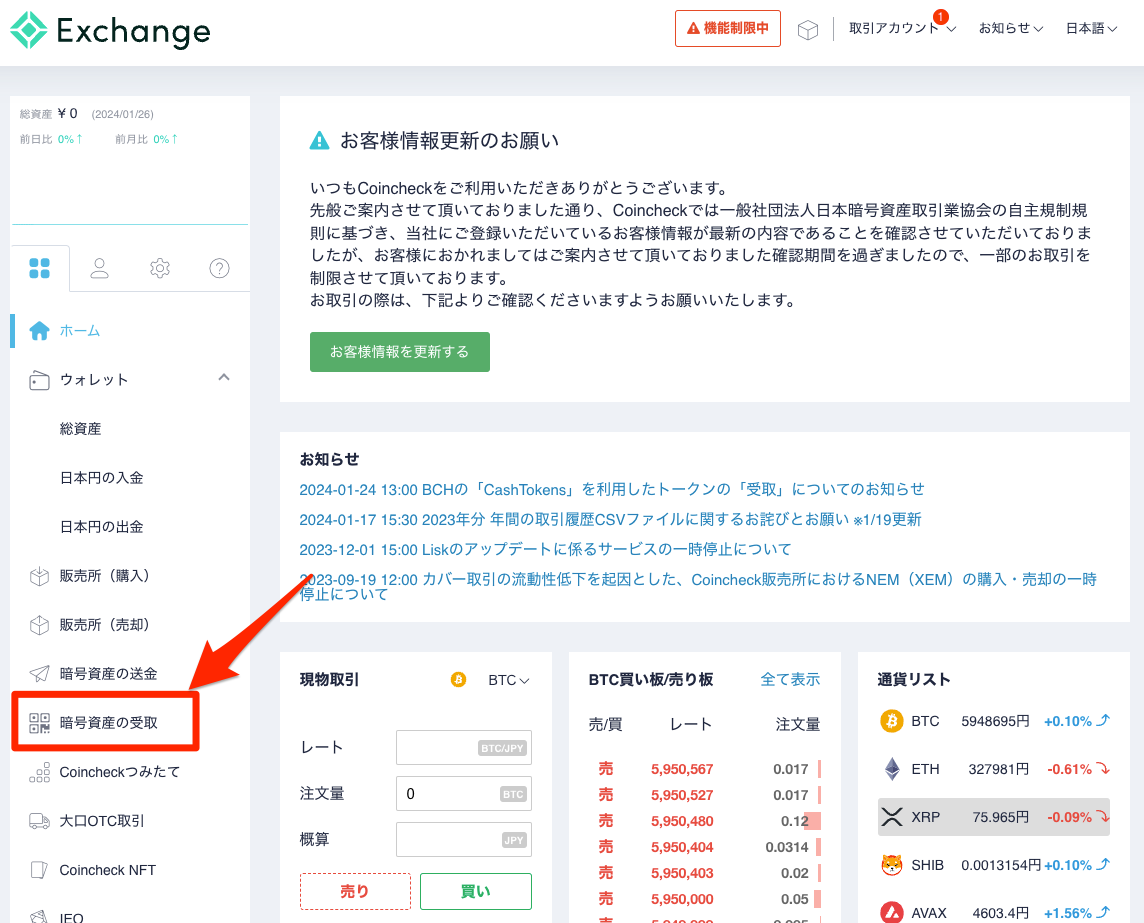Go to ホーム in sidebar
Viewport: 1144px width, 923px height.
(80, 331)
